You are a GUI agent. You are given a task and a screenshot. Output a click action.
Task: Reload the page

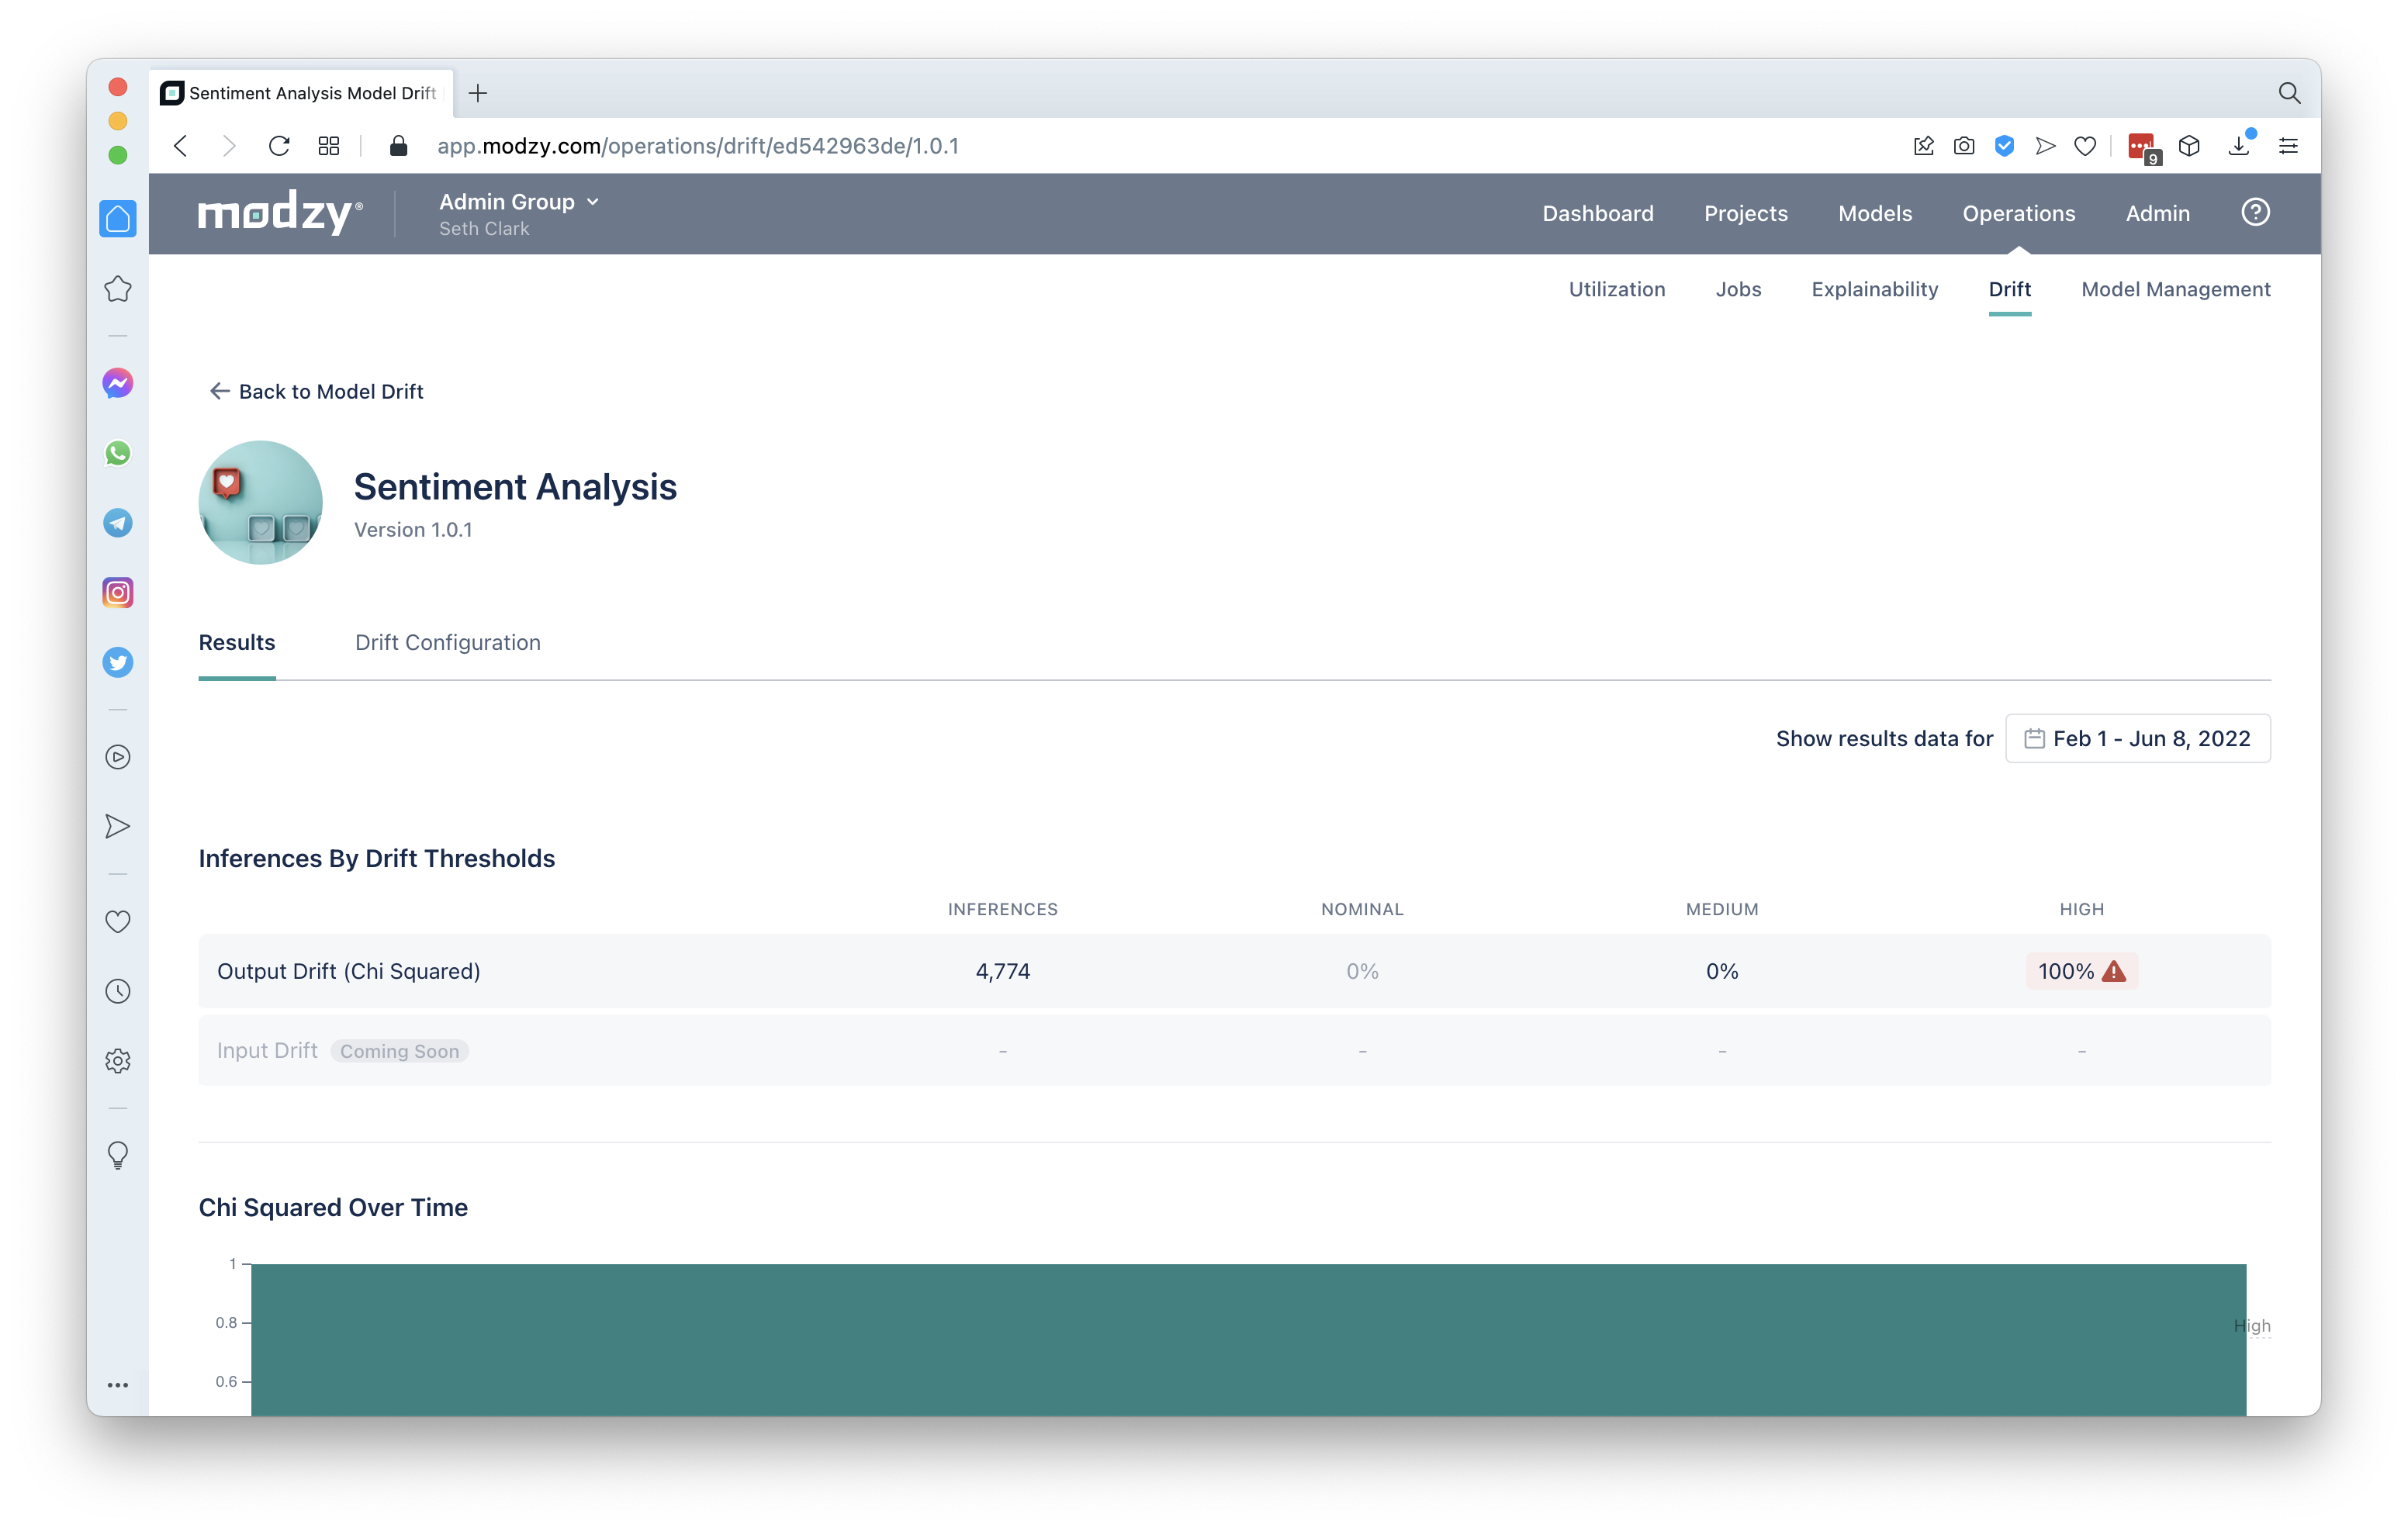tap(279, 146)
